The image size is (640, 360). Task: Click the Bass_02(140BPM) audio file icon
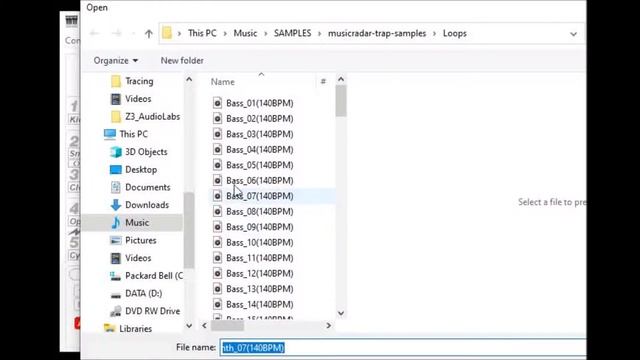pos(218,118)
